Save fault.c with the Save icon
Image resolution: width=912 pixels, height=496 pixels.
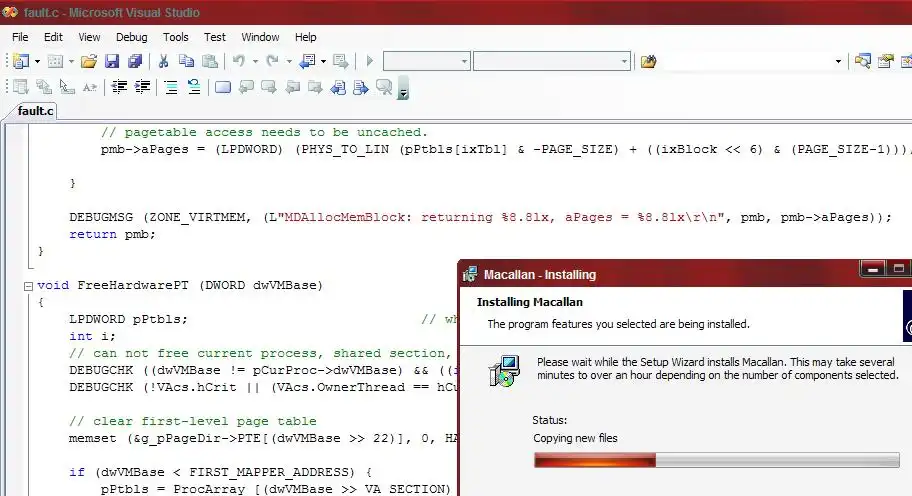(x=112, y=61)
